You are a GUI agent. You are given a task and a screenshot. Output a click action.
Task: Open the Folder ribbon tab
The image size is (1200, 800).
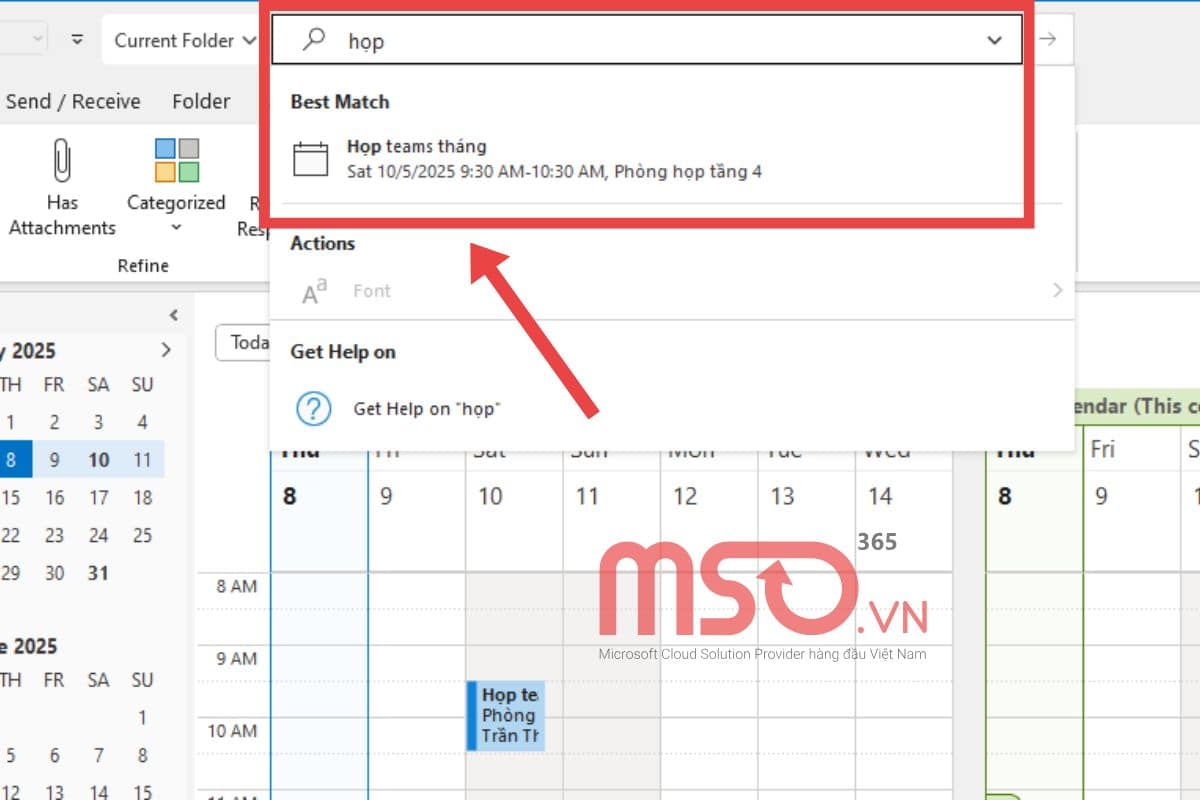201,101
